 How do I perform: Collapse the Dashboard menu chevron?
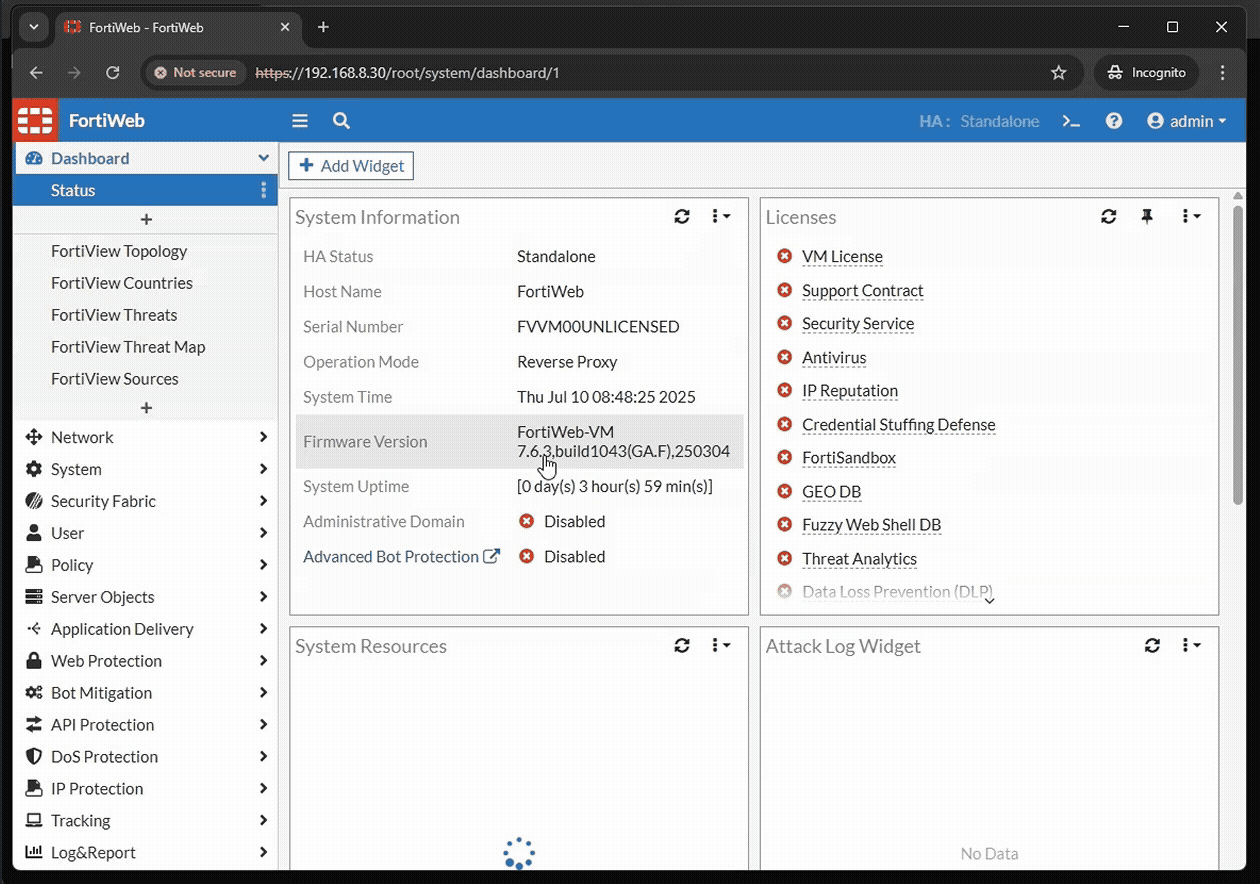[264, 158]
